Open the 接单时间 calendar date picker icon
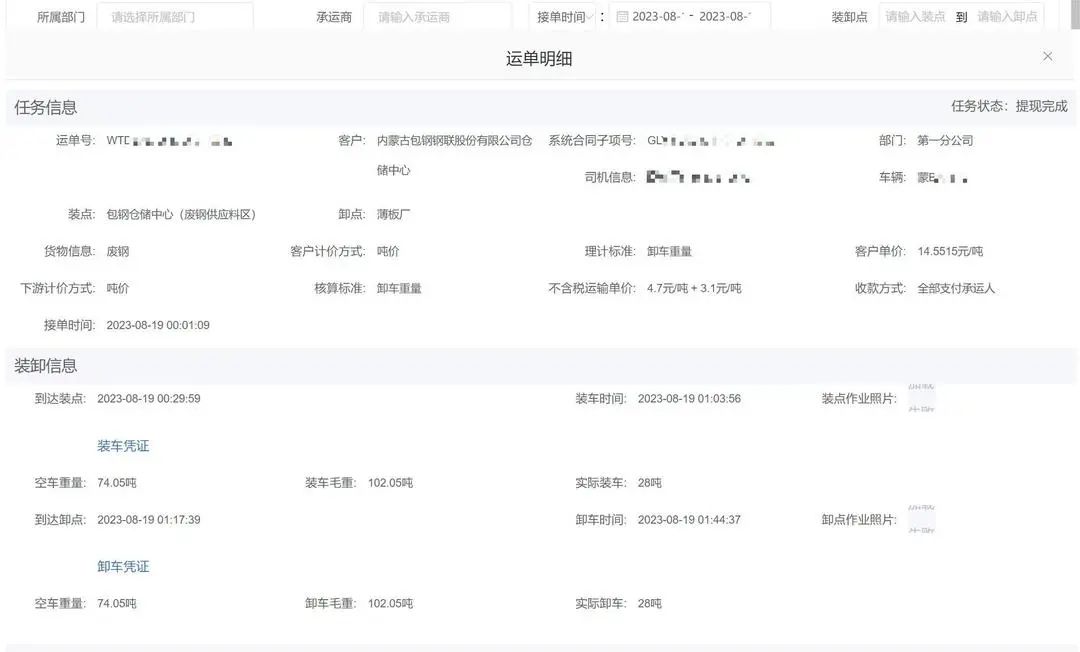Image resolution: width=1080 pixels, height=652 pixels. click(x=622, y=15)
